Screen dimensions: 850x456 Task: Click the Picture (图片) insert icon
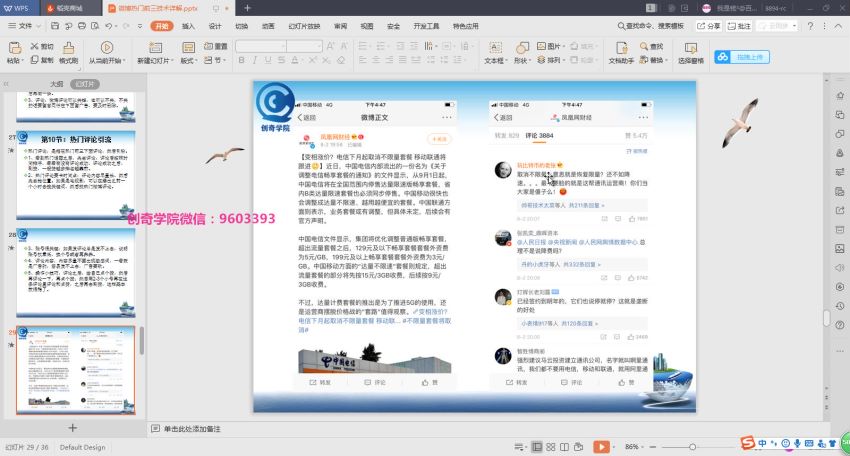point(541,47)
